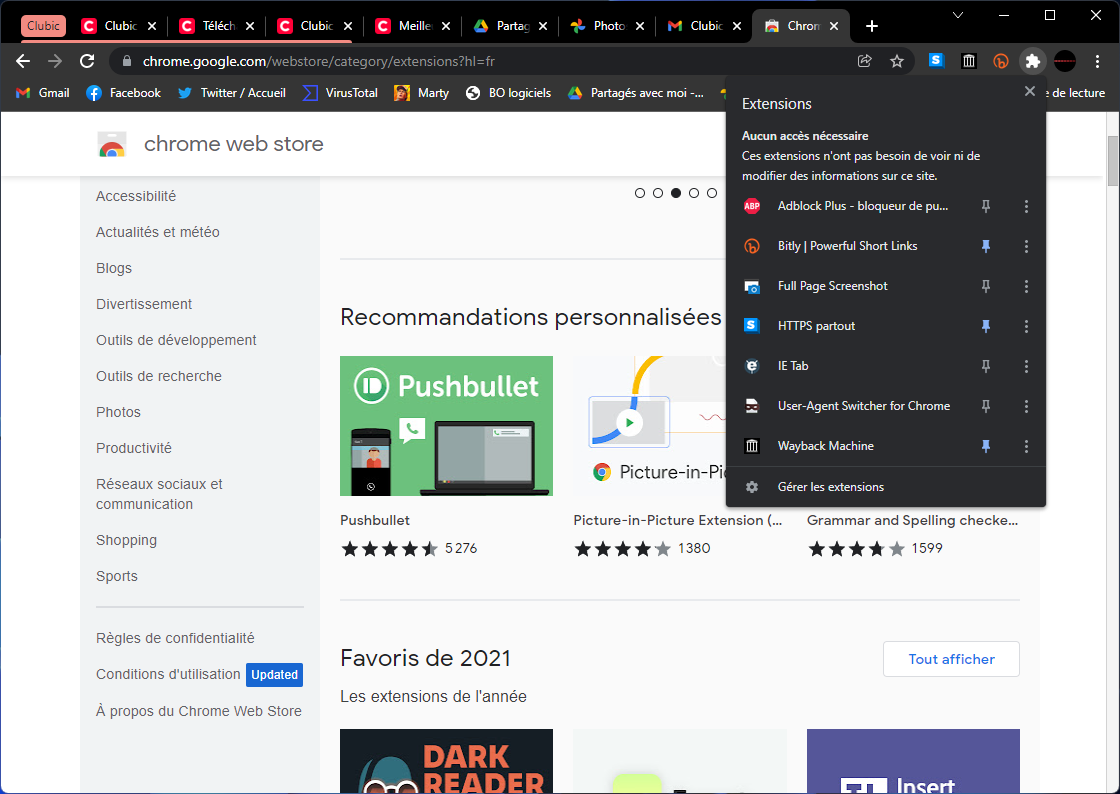Switch to the Téléch tab

[x=217, y=26]
